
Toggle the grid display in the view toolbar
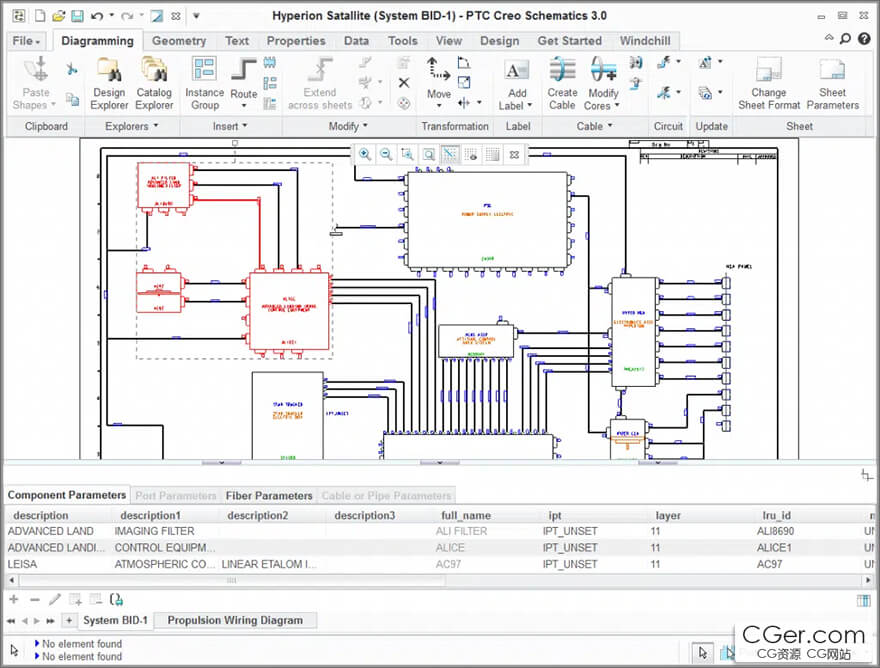493,154
